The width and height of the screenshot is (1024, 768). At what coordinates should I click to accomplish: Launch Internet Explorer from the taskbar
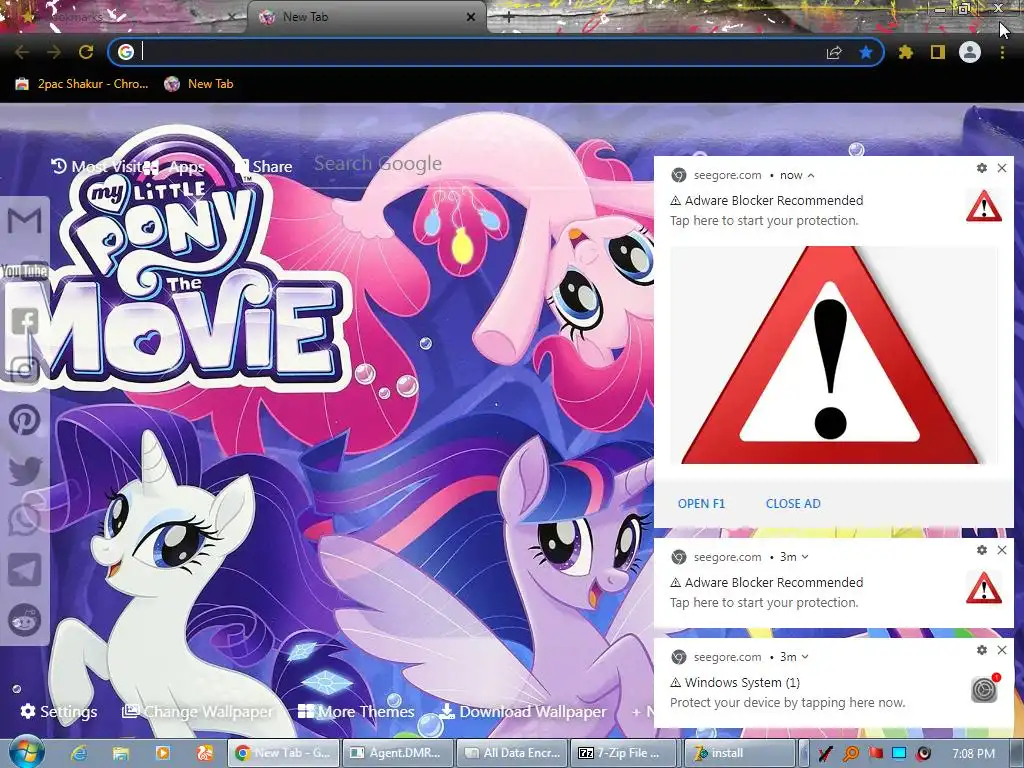80,753
